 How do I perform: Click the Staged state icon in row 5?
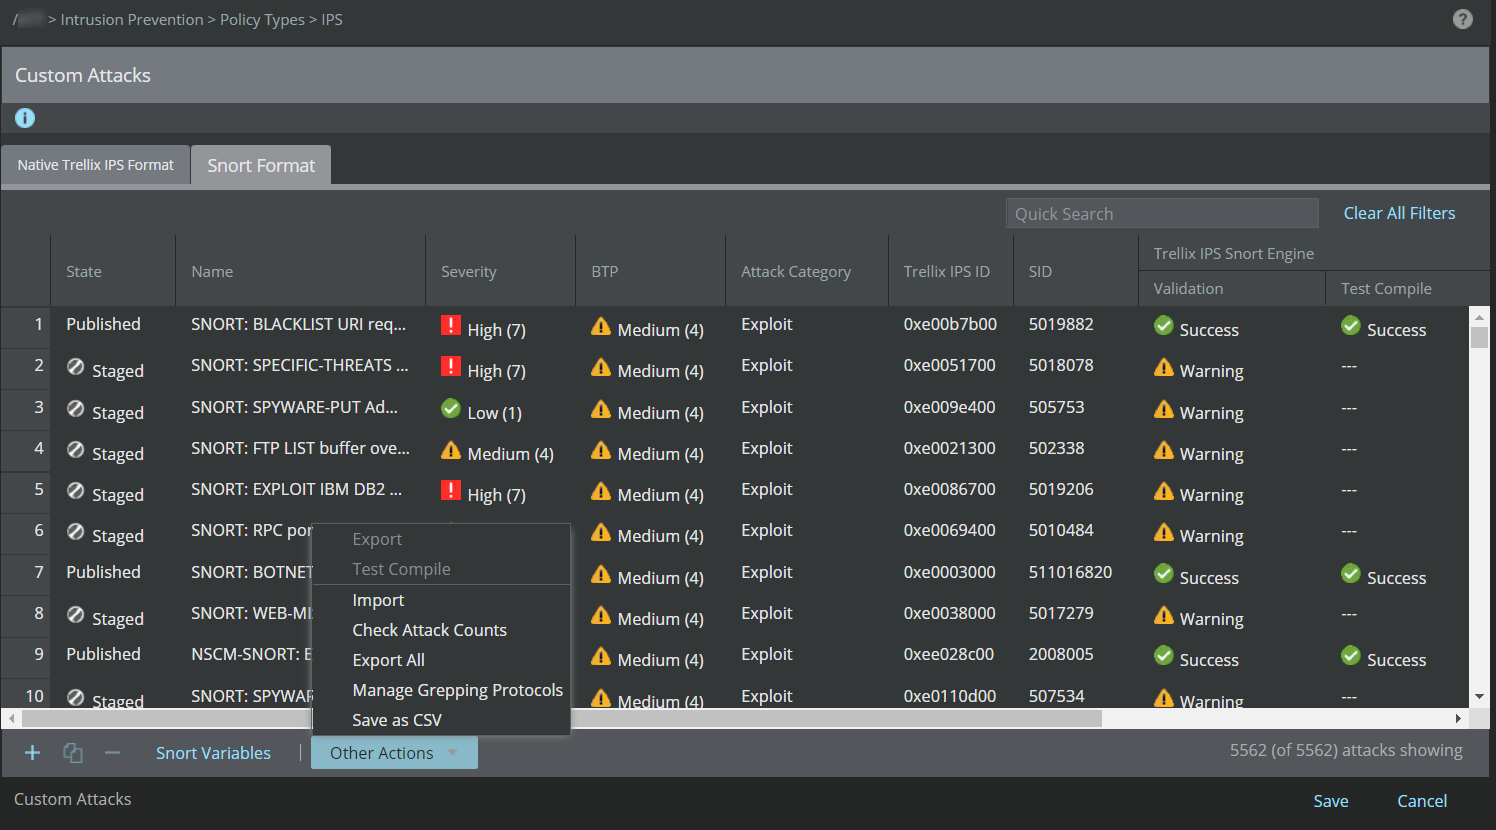[x=76, y=491]
